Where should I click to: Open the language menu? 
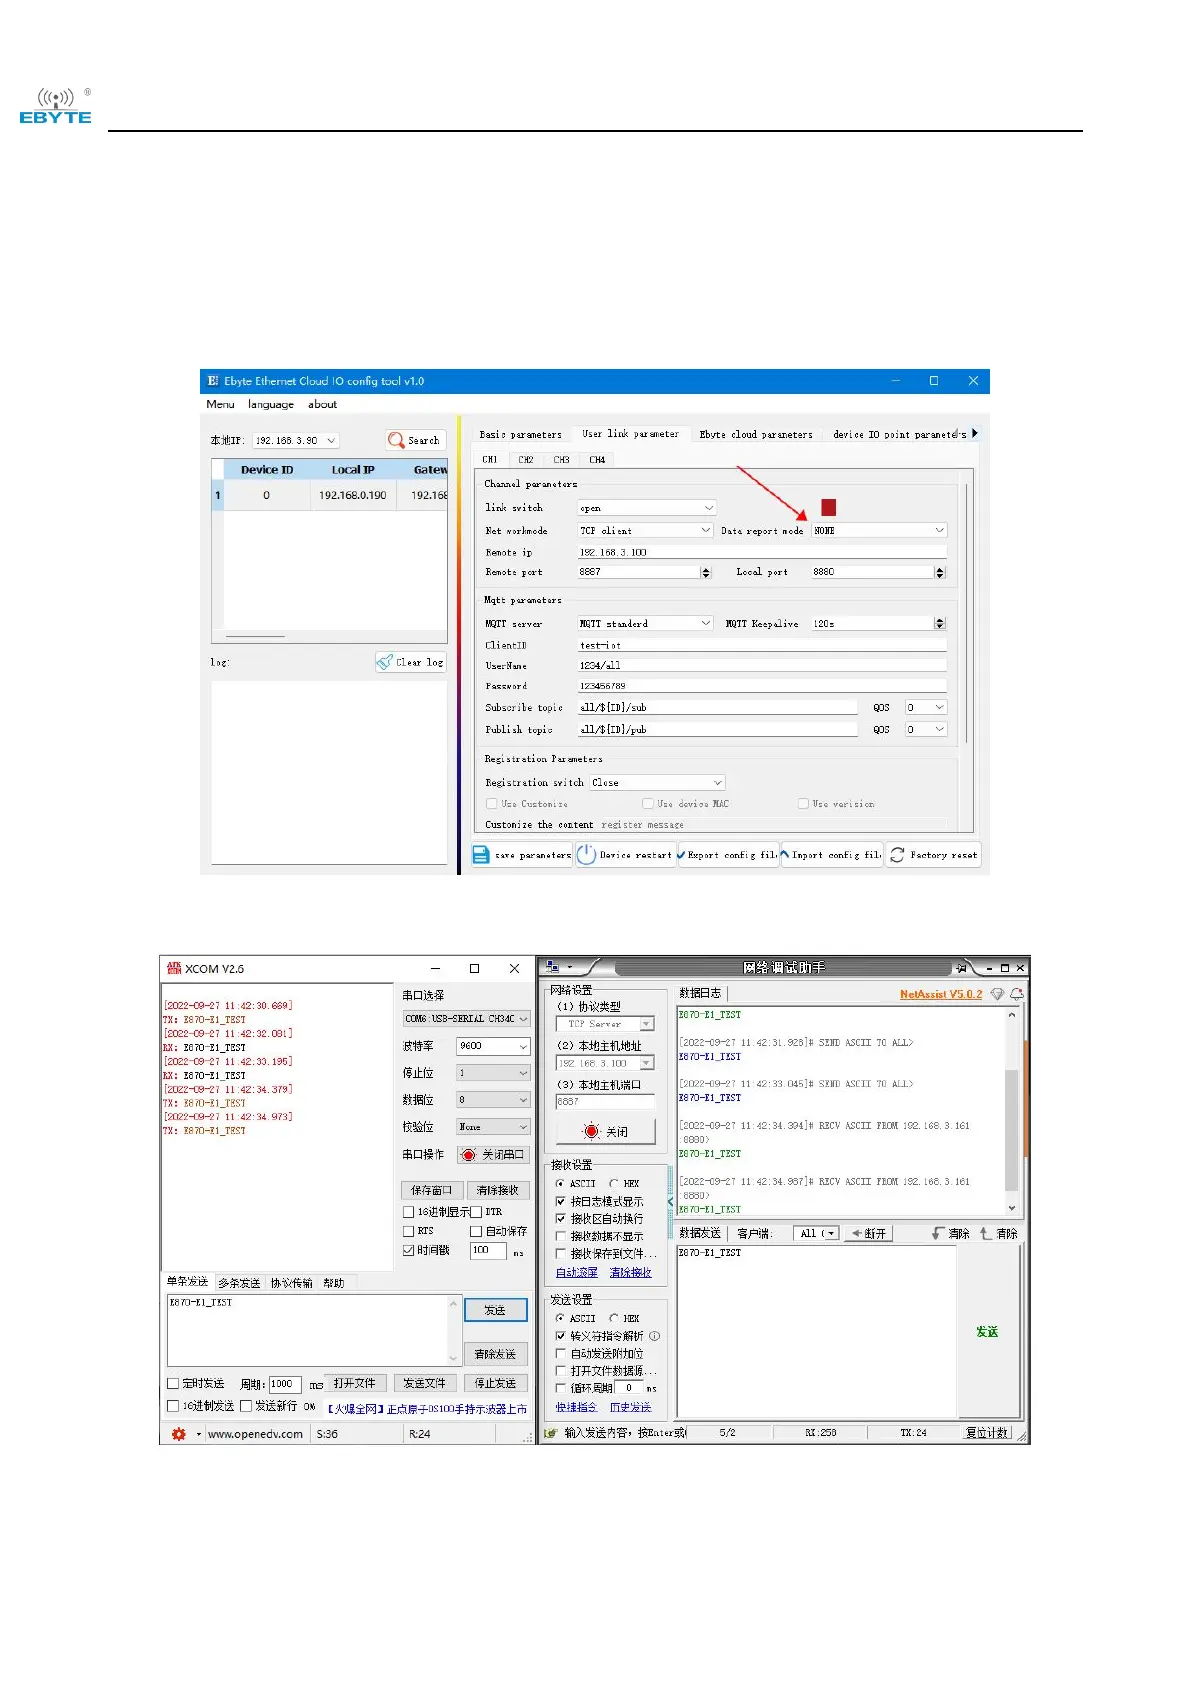click(x=271, y=405)
